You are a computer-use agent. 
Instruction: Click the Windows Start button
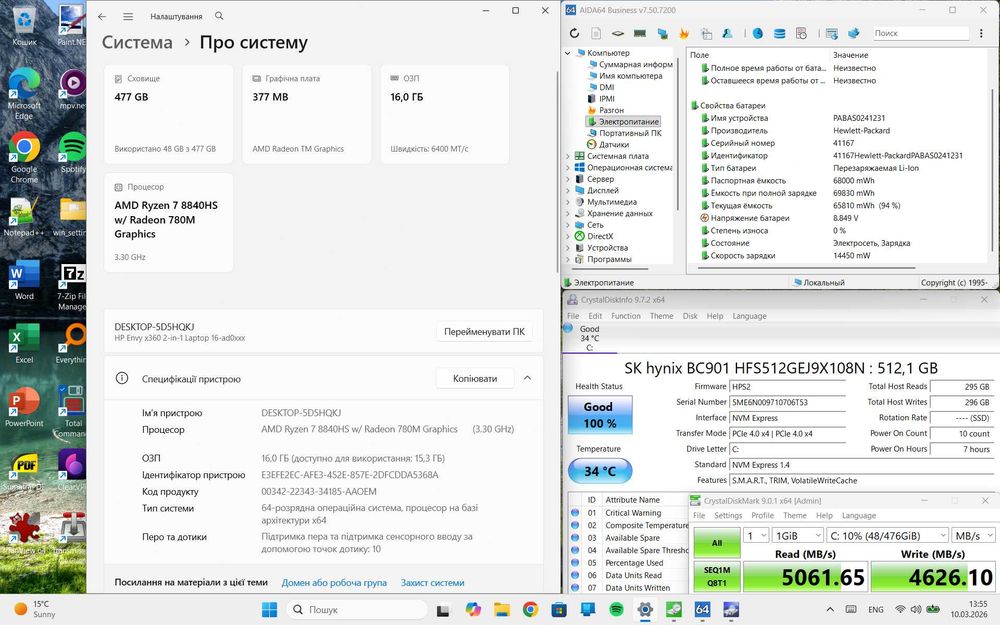pyautogui.click(x=270, y=610)
